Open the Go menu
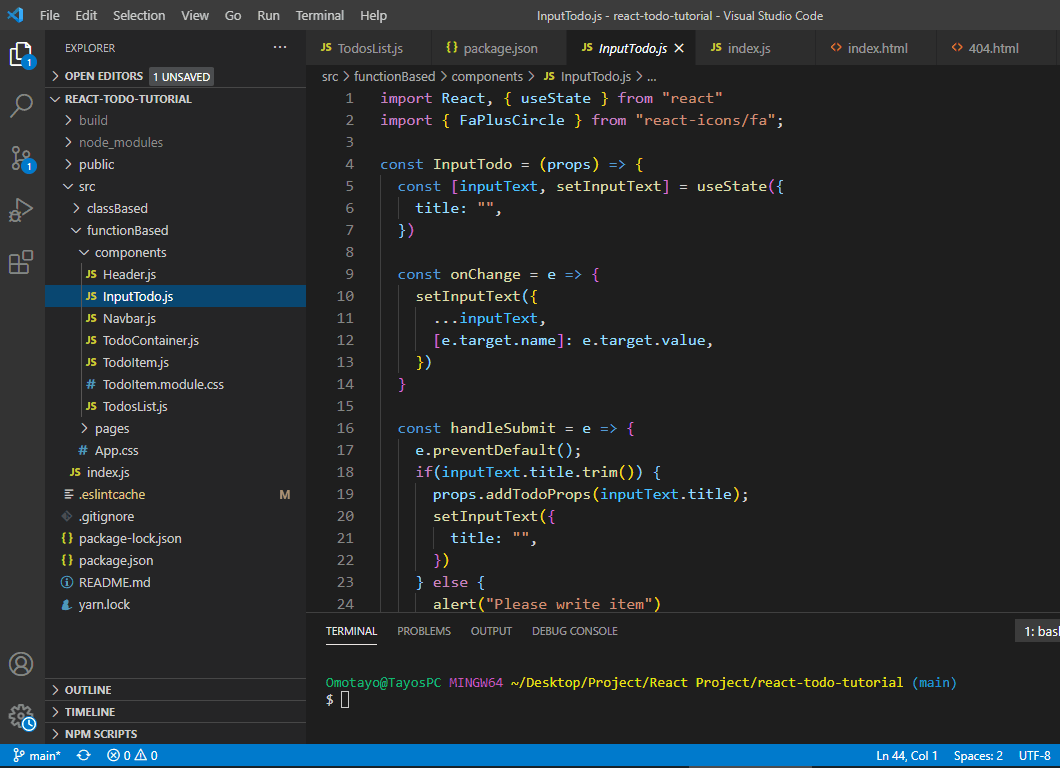This screenshot has height=768, width=1060. pos(233,15)
